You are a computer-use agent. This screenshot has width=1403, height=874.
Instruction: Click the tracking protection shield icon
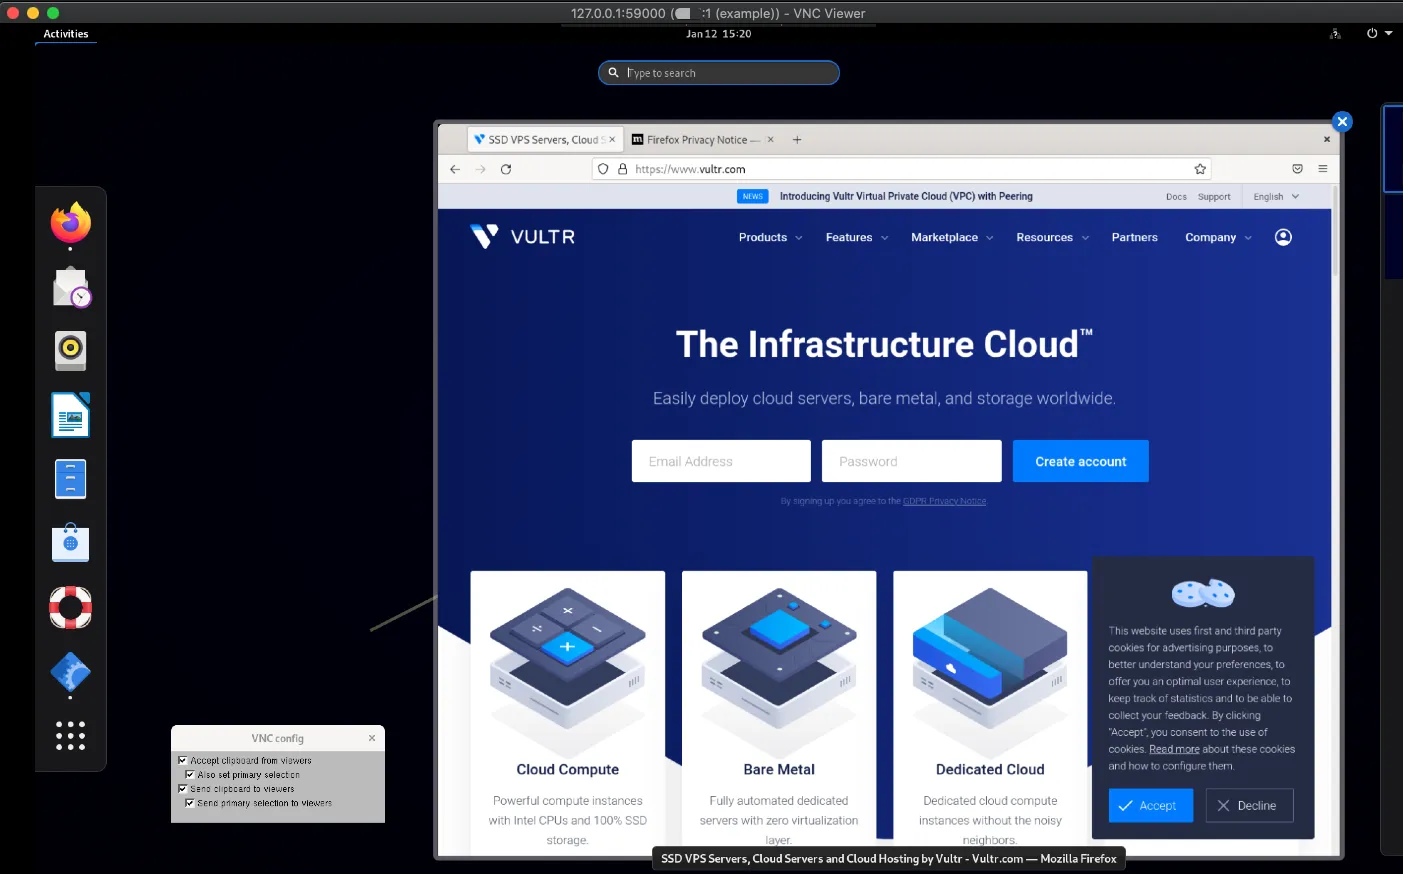pos(603,169)
